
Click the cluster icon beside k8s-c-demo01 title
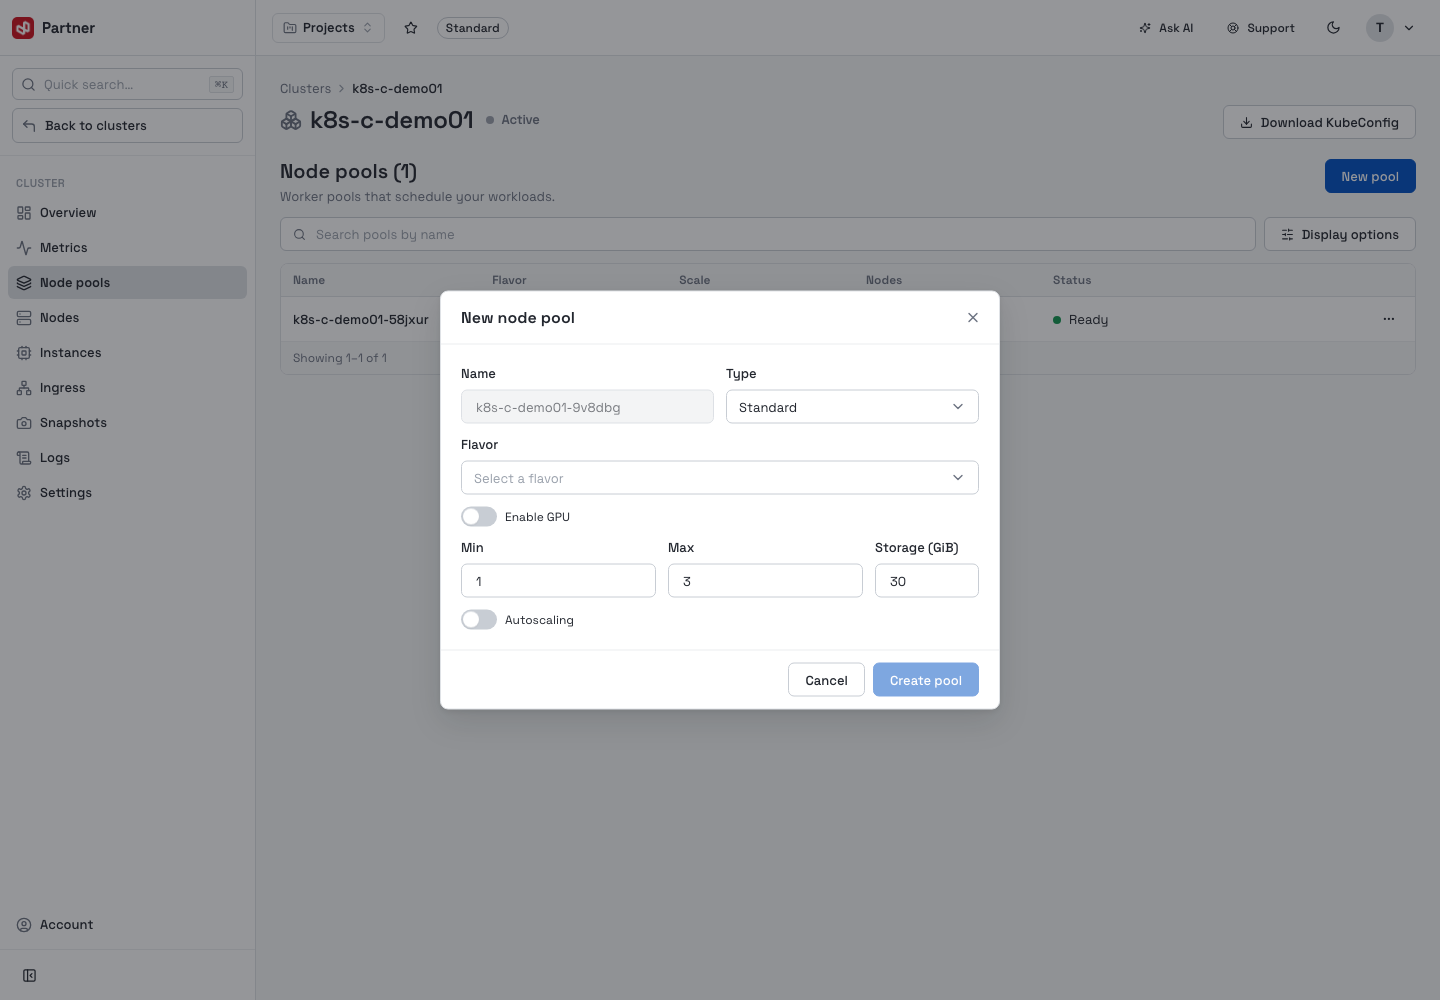(x=291, y=120)
